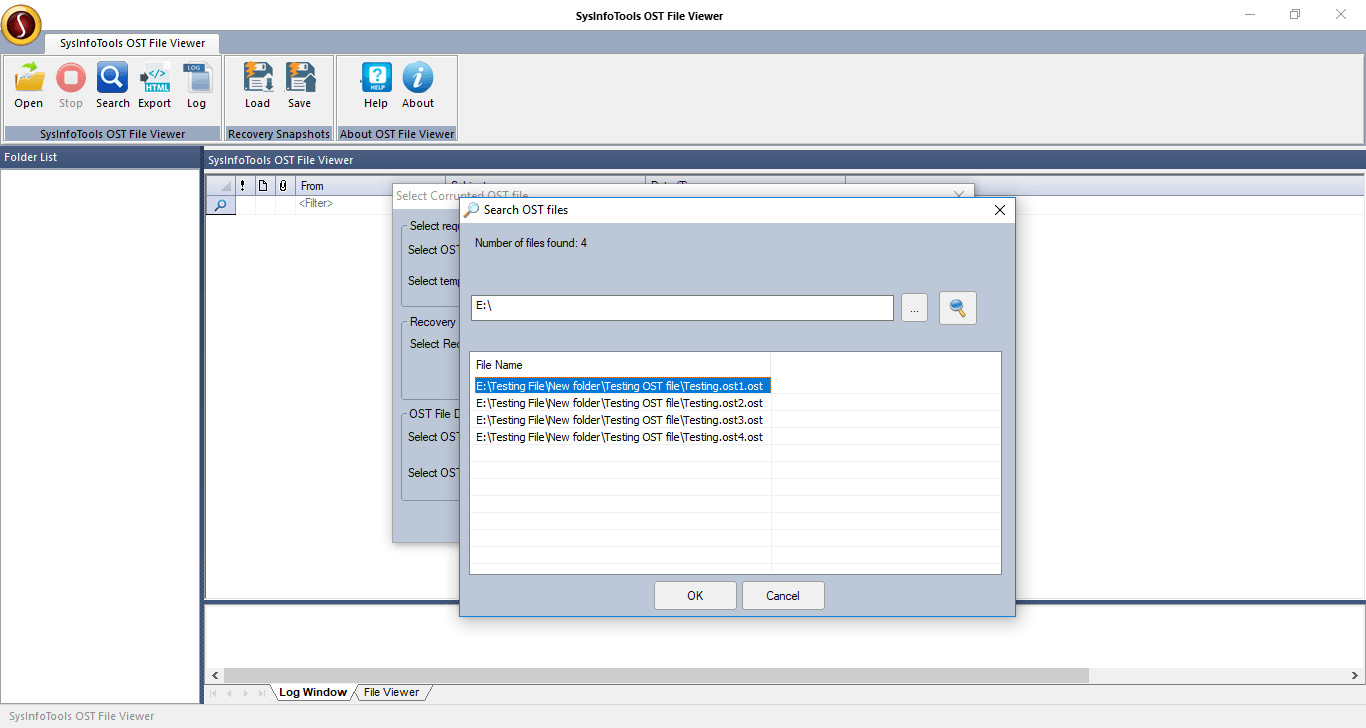Click OK in Search OST files dialog
The width and height of the screenshot is (1366, 728).
point(695,596)
